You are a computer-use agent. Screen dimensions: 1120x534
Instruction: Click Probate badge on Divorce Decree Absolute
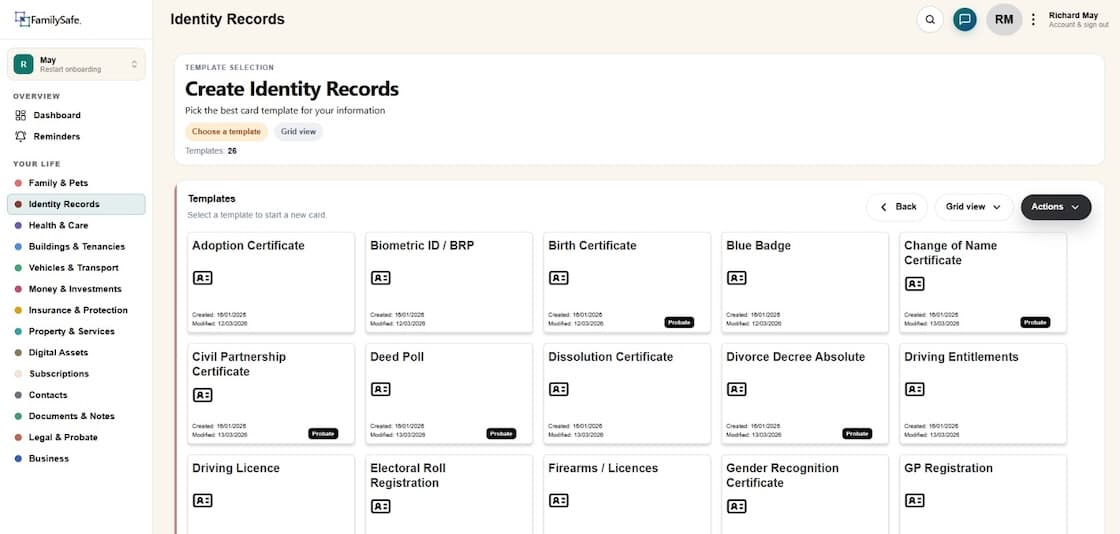[x=857, y=434]
